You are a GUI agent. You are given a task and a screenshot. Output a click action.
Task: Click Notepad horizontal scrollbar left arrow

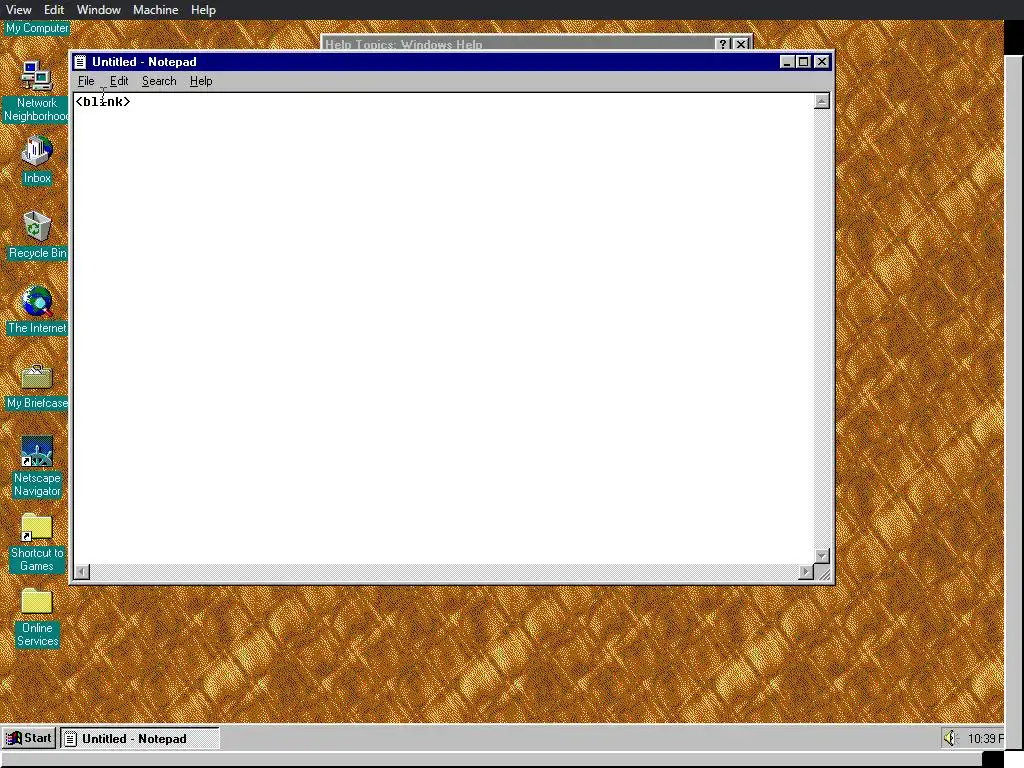tap(82, 572)
